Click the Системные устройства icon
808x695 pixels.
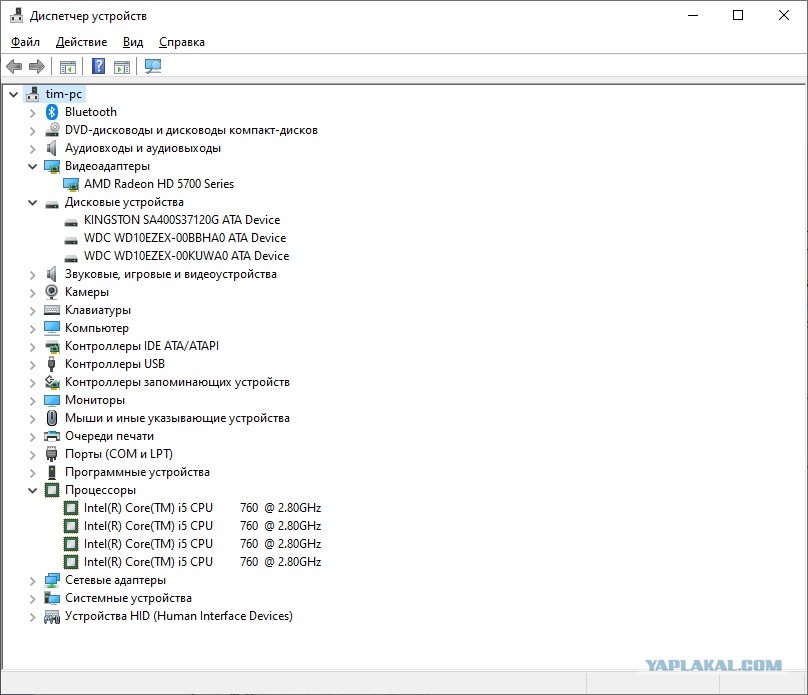click(52, 598)
